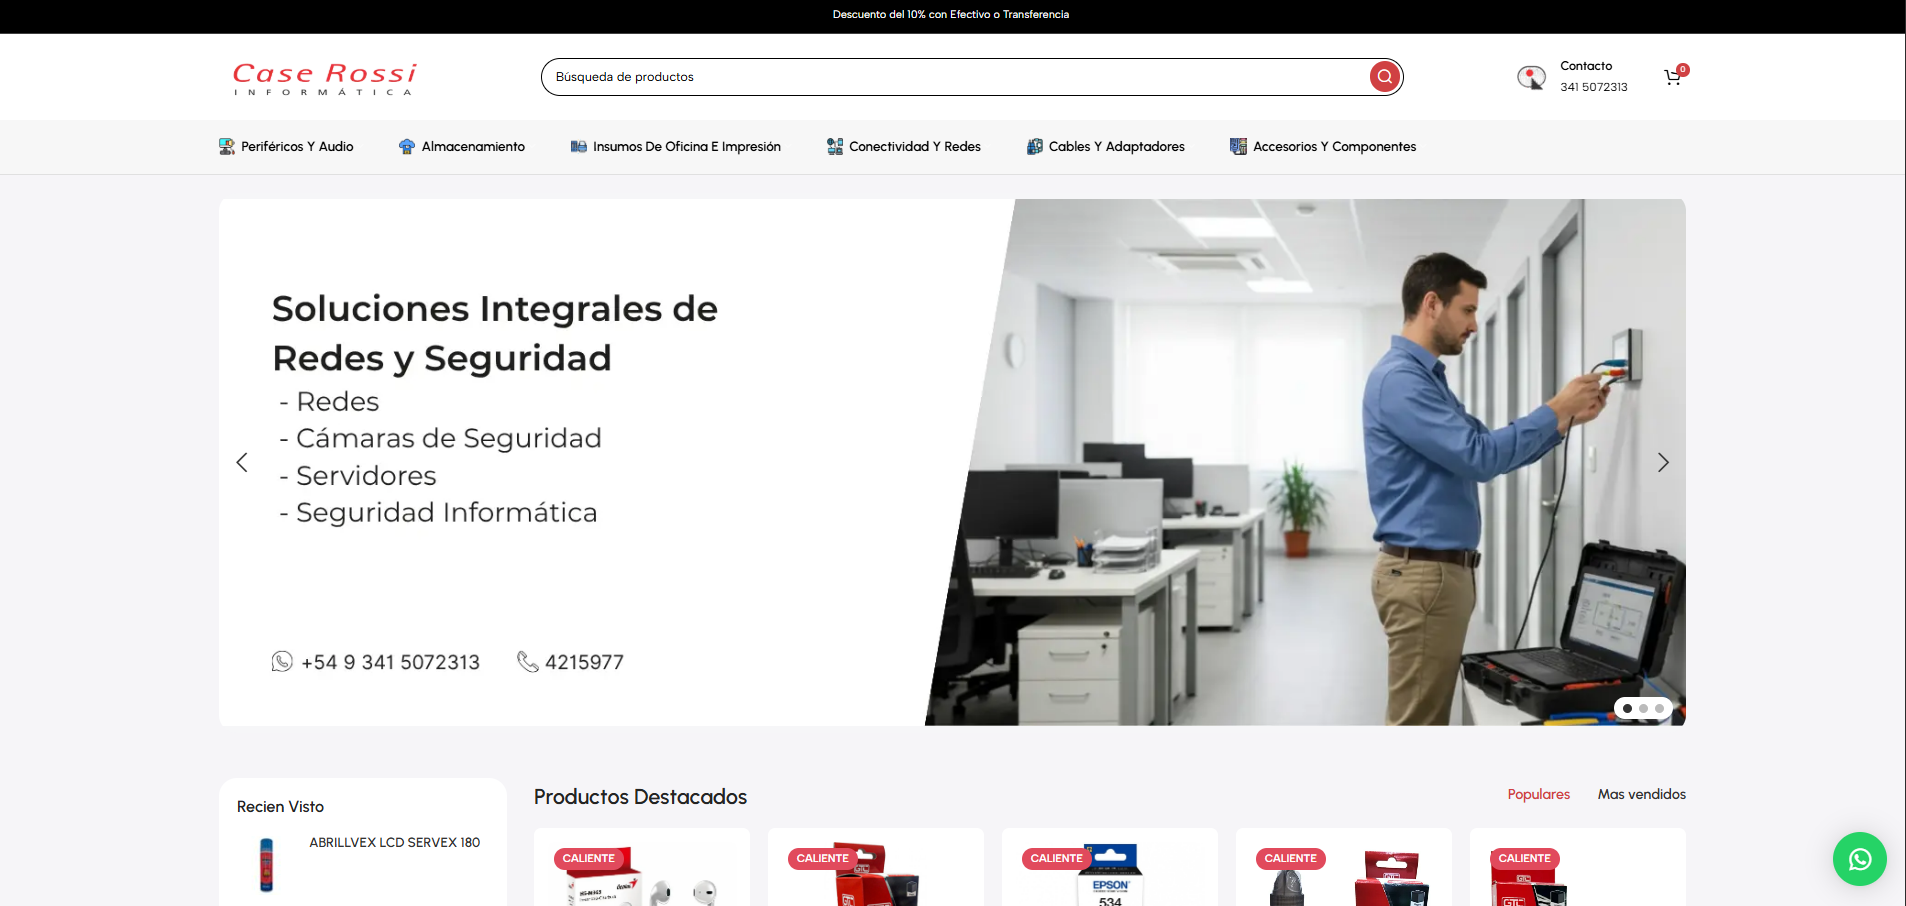The width and height of the screenshot is (1906, 906).
Task: Click the contact support headset icon
Action: tap(1530, 77)
